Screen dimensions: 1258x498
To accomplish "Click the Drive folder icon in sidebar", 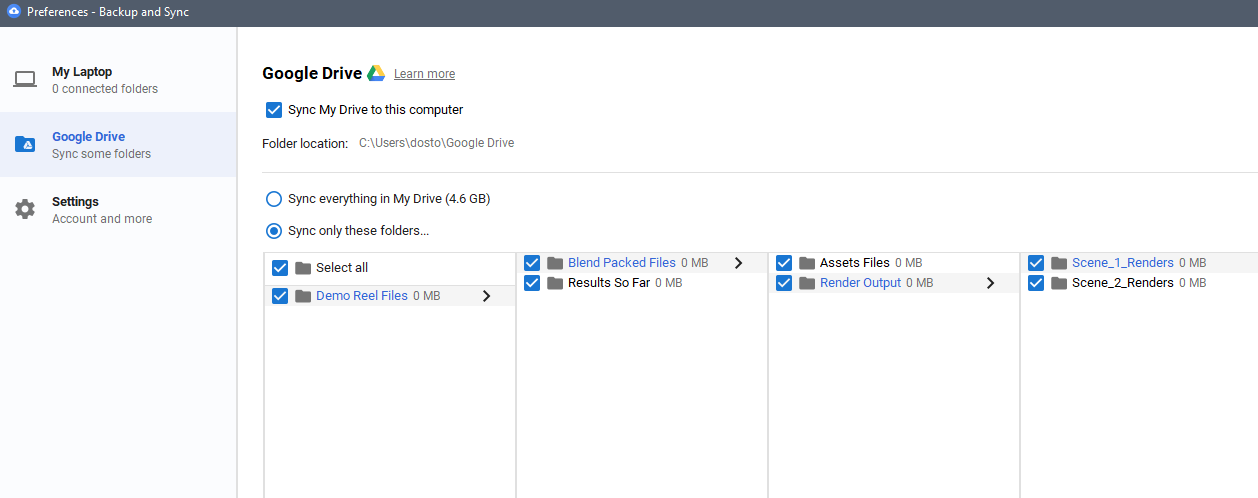I will click(x=25, y=145).
